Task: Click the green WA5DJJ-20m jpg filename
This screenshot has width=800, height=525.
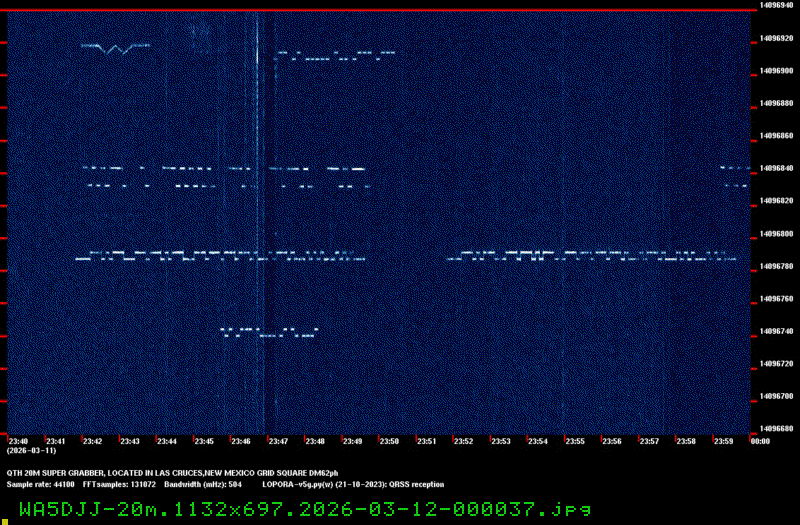Action: coord(305,509)
